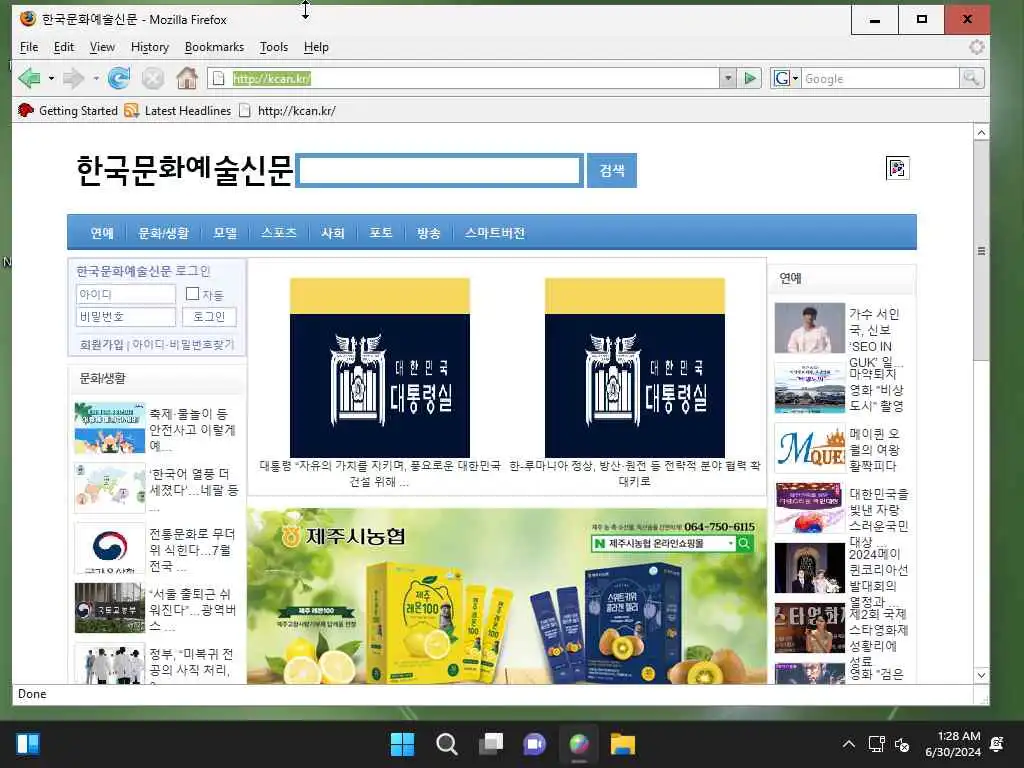The height and width of the screenshot is (768, 1024).
Task: Show hidden tray icons chevron
Action: coord(848,744)
